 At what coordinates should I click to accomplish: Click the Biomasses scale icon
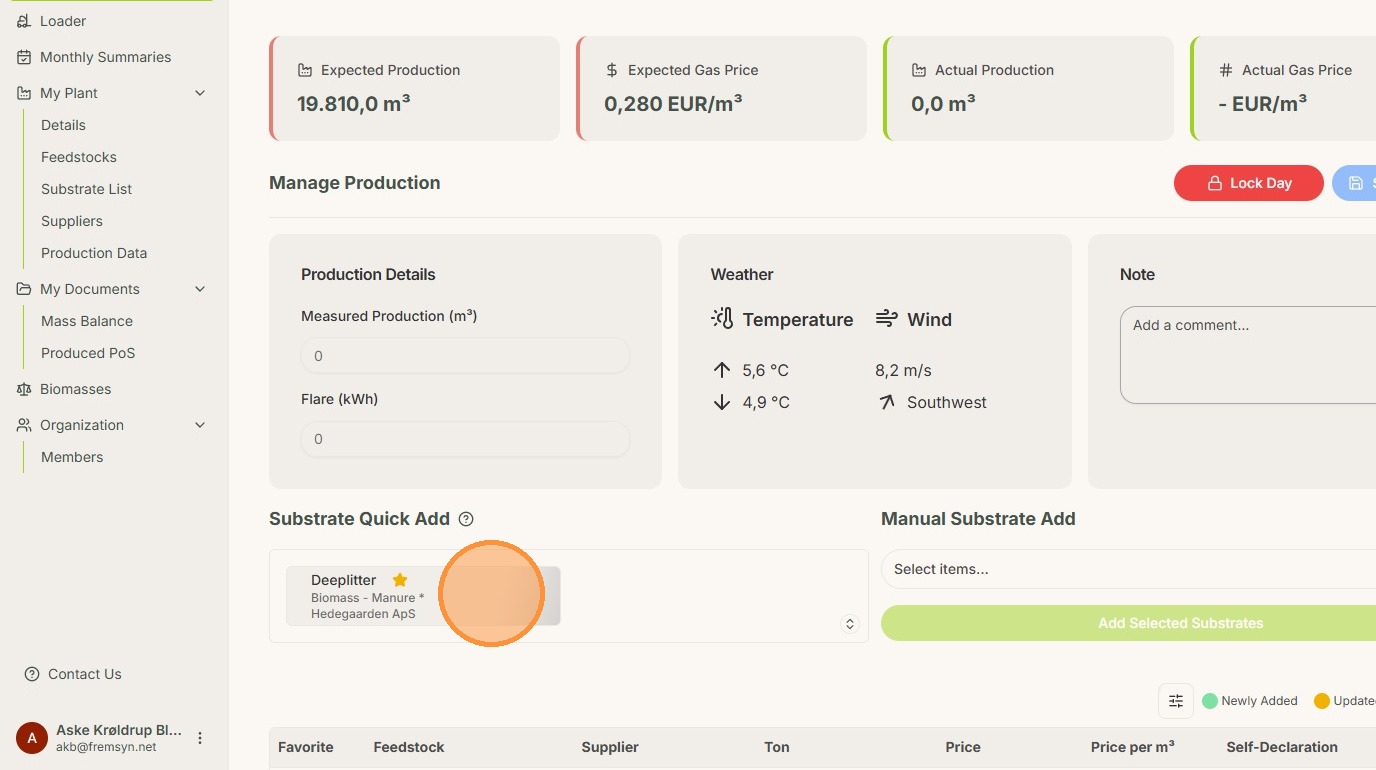24,389
